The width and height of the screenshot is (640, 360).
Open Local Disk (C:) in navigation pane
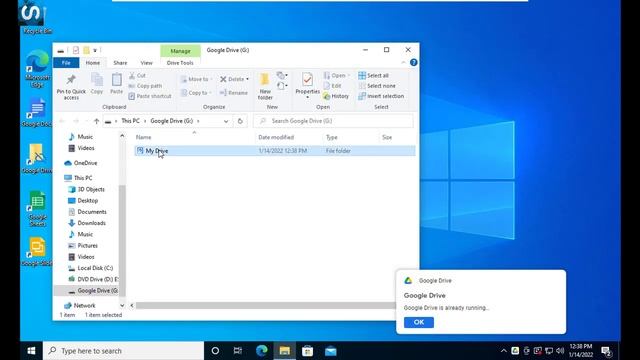pos(91,268)
